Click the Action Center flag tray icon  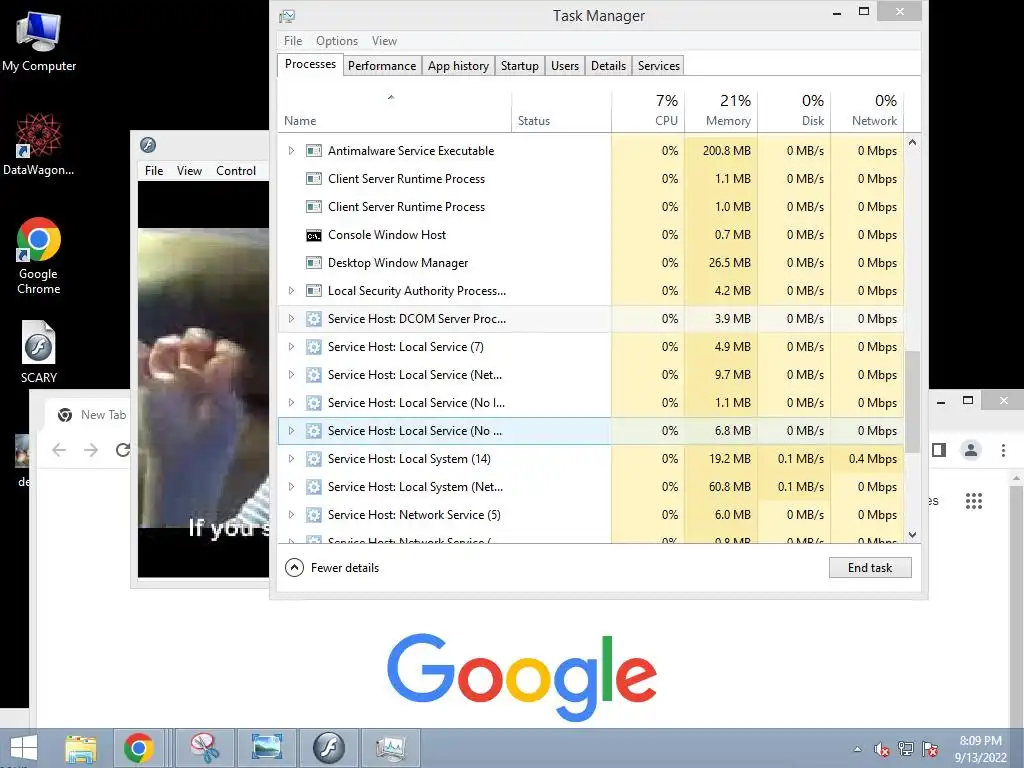click(930, 749)
